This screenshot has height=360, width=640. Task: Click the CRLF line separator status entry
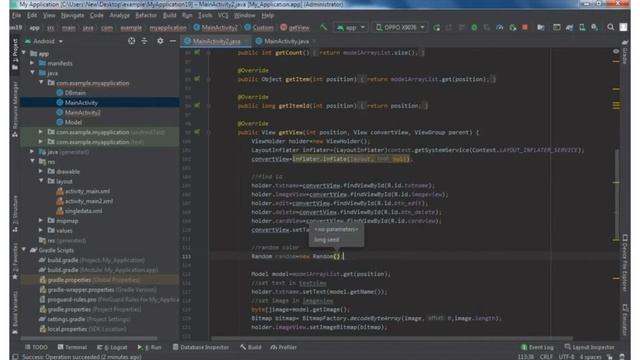546,357
